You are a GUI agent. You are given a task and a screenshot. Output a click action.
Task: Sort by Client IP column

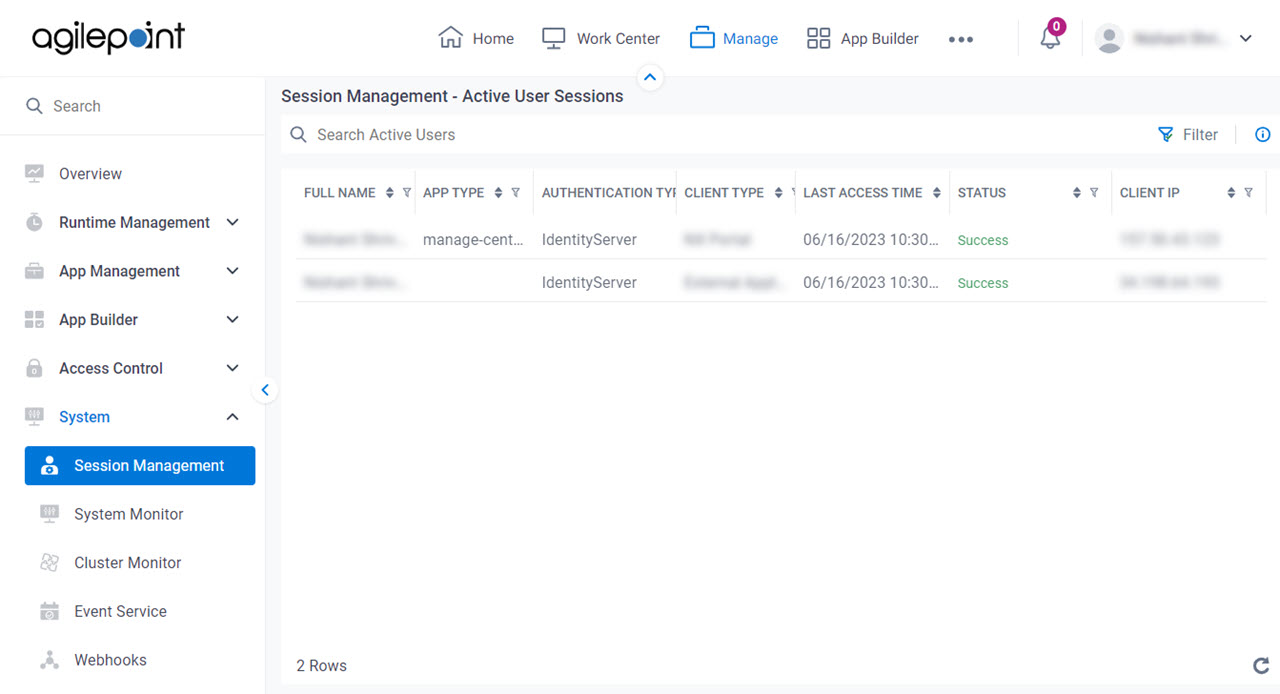tap(1231, 193)
